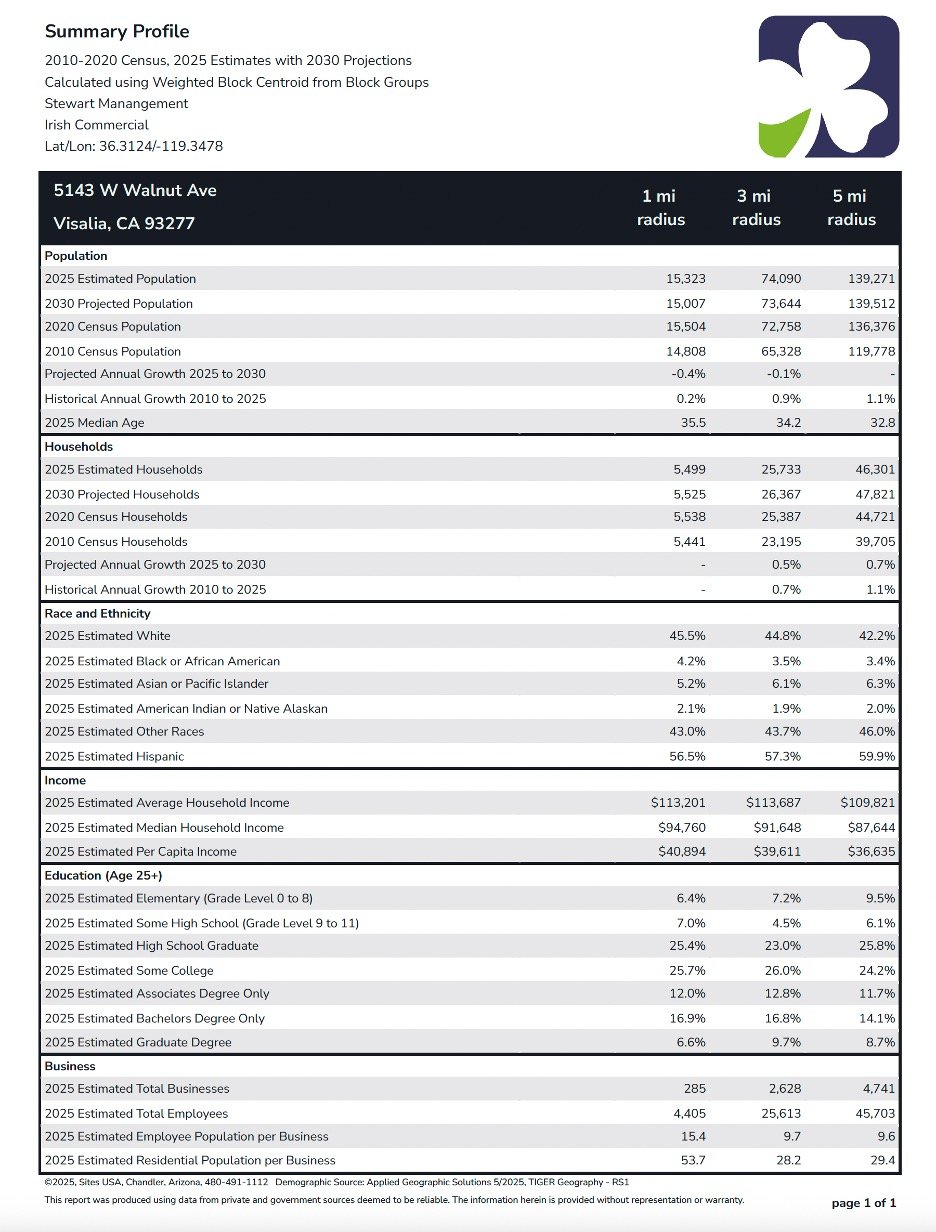The image size is (936, 1232).
Task: Click 2025 Estimated Total Employees row
Action: click(x=470, y=1113)
